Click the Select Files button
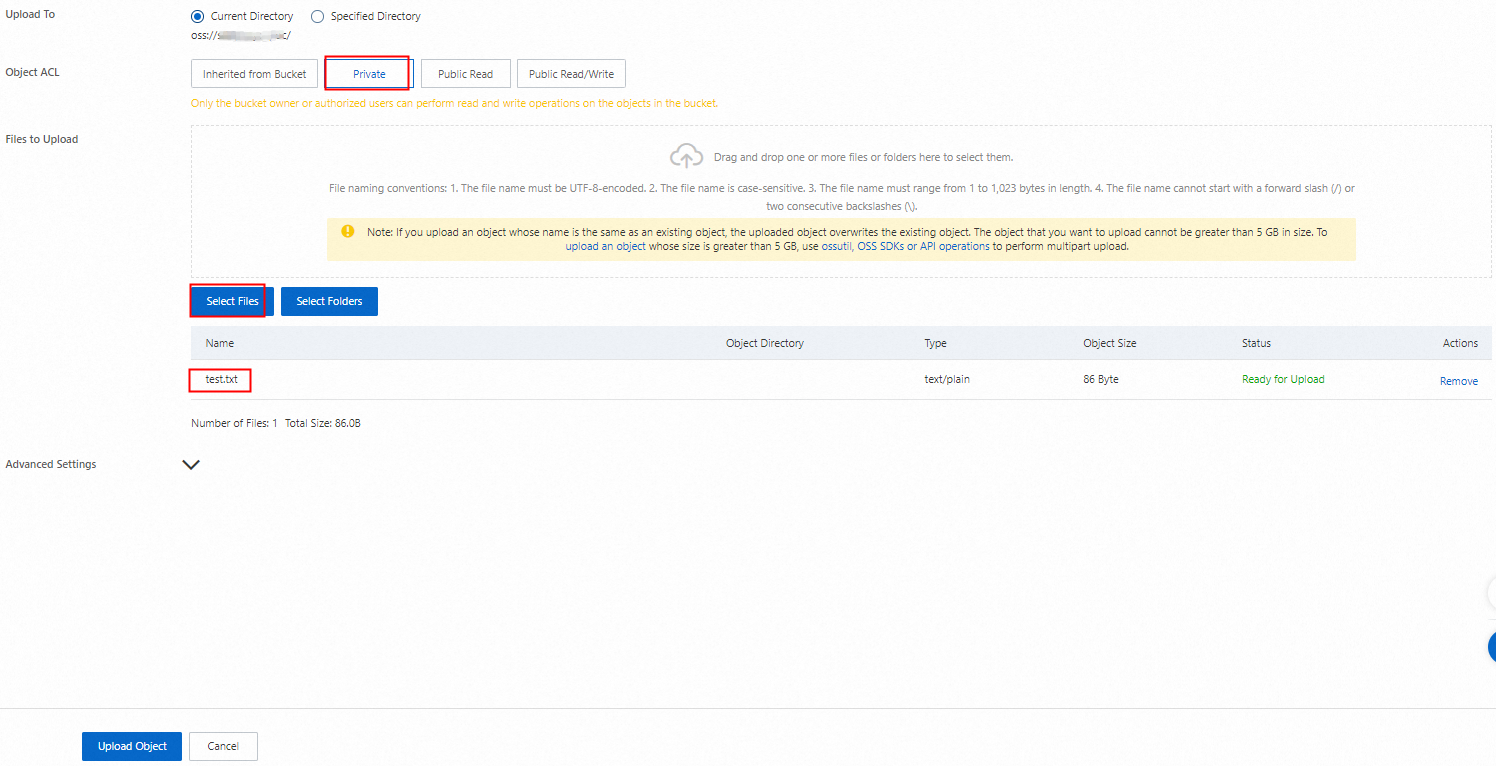The height and width of the screenshot is (766, 1496). click(x=232, y=301)
